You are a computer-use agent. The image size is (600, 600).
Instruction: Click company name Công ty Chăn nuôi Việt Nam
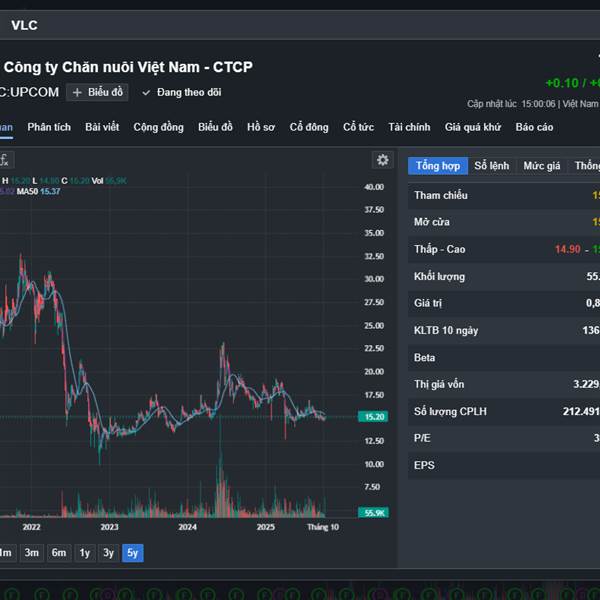click(x=128, y=67)
